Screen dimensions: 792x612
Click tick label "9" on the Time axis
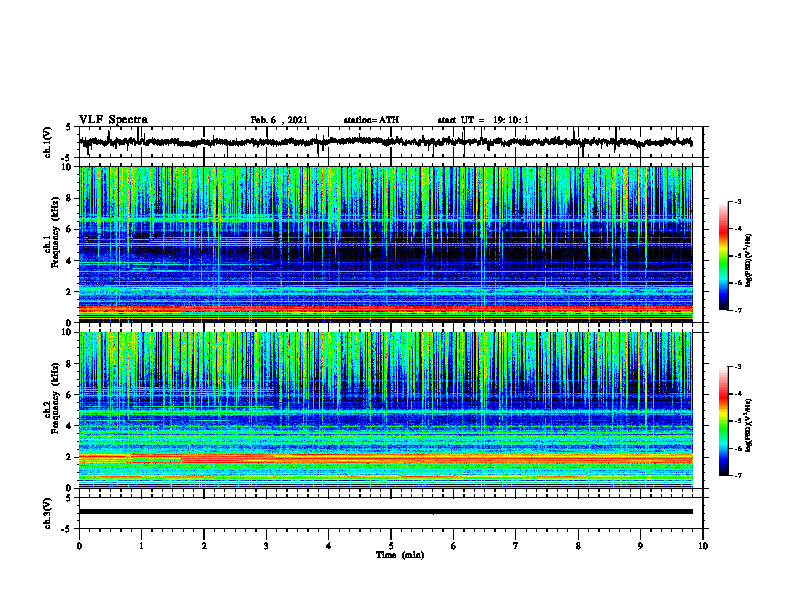(x=640, y=546)
